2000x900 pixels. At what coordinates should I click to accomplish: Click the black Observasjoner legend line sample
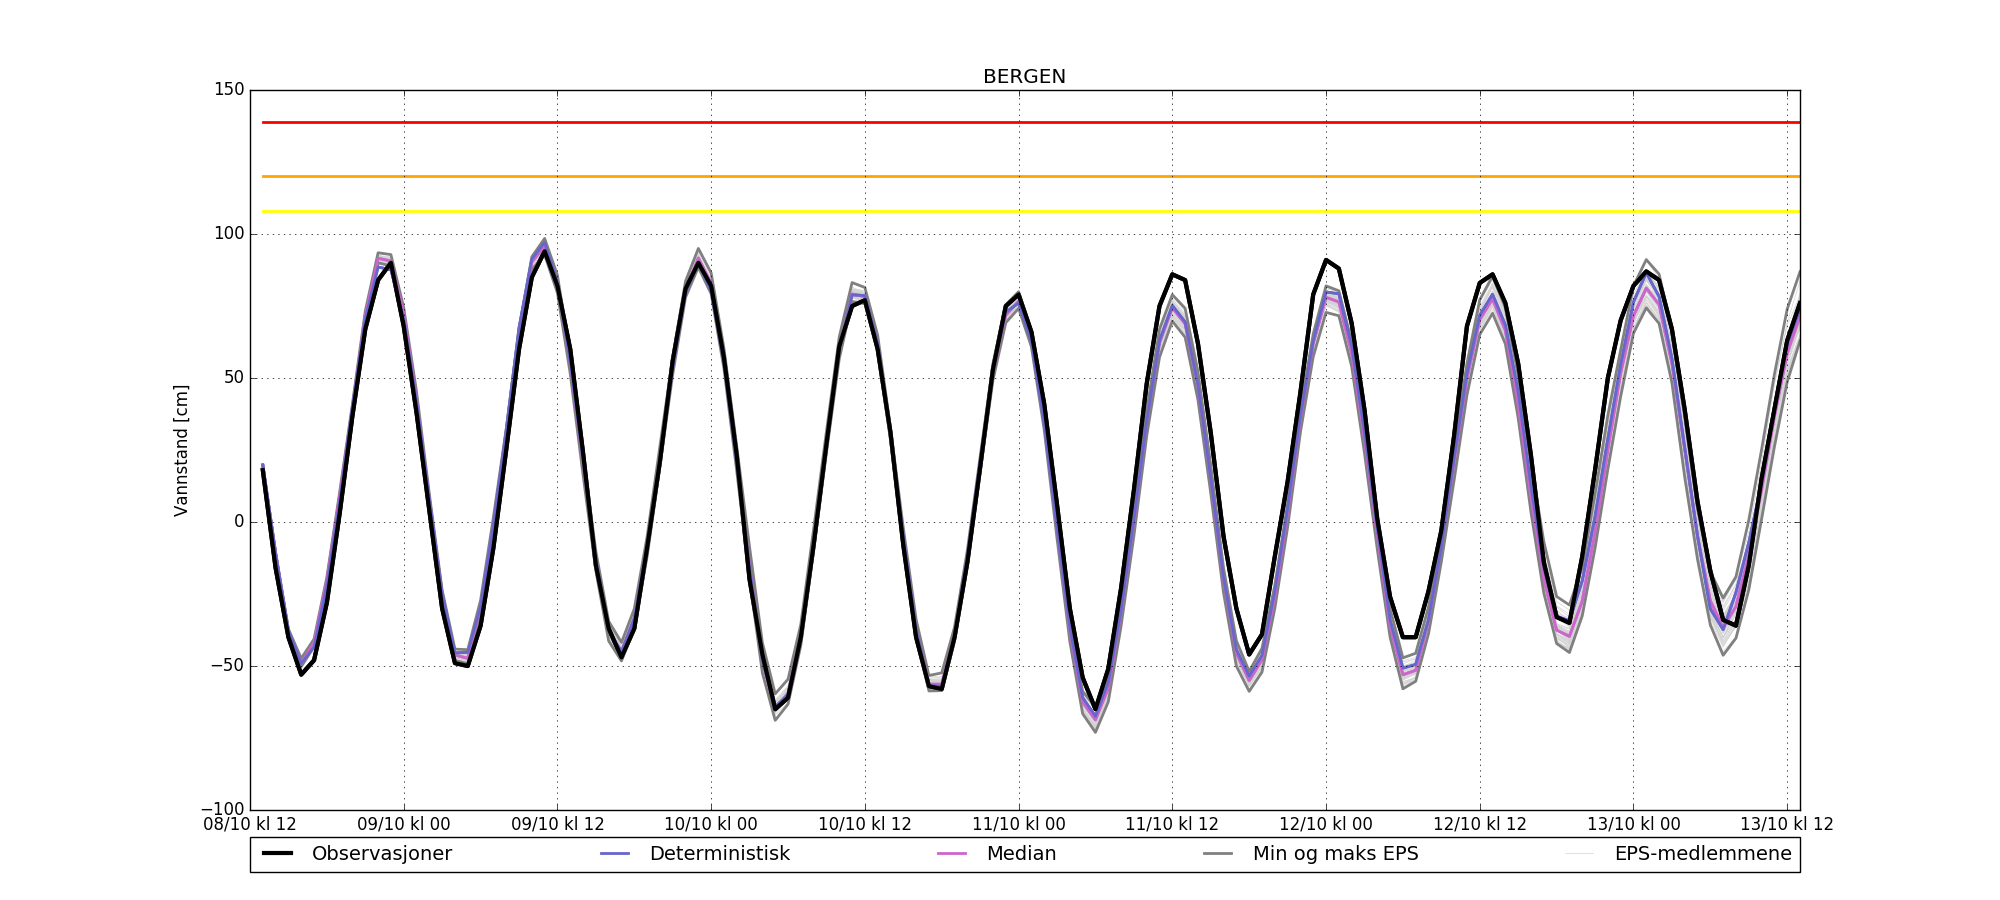pos(277,854)
